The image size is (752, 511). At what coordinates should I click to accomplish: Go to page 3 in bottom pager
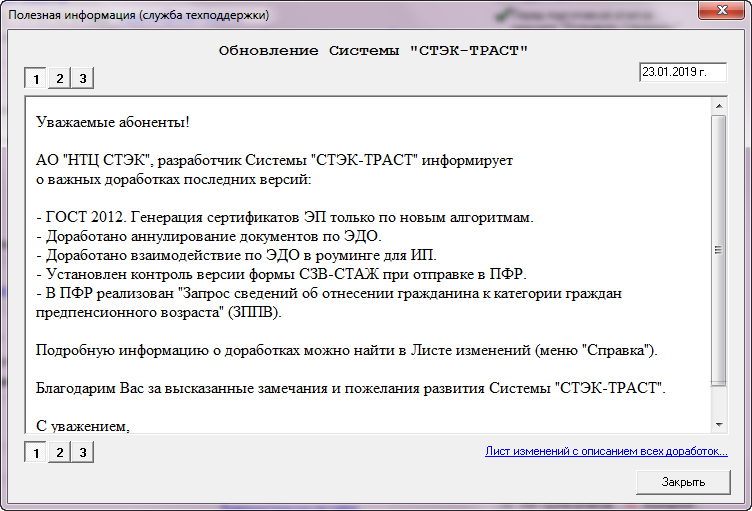click(x=82, y=452)
